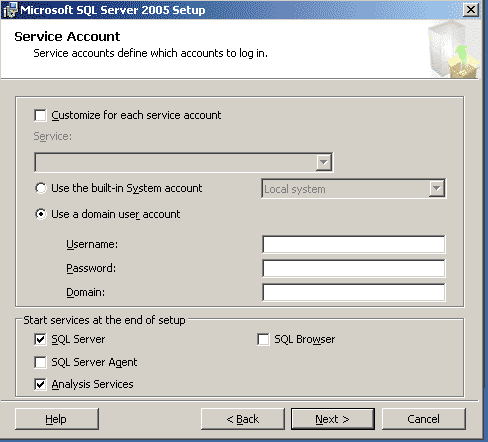This screenshot has width=488, height=442.
Task: Proceed with the Next button
Action: [333, 419]
